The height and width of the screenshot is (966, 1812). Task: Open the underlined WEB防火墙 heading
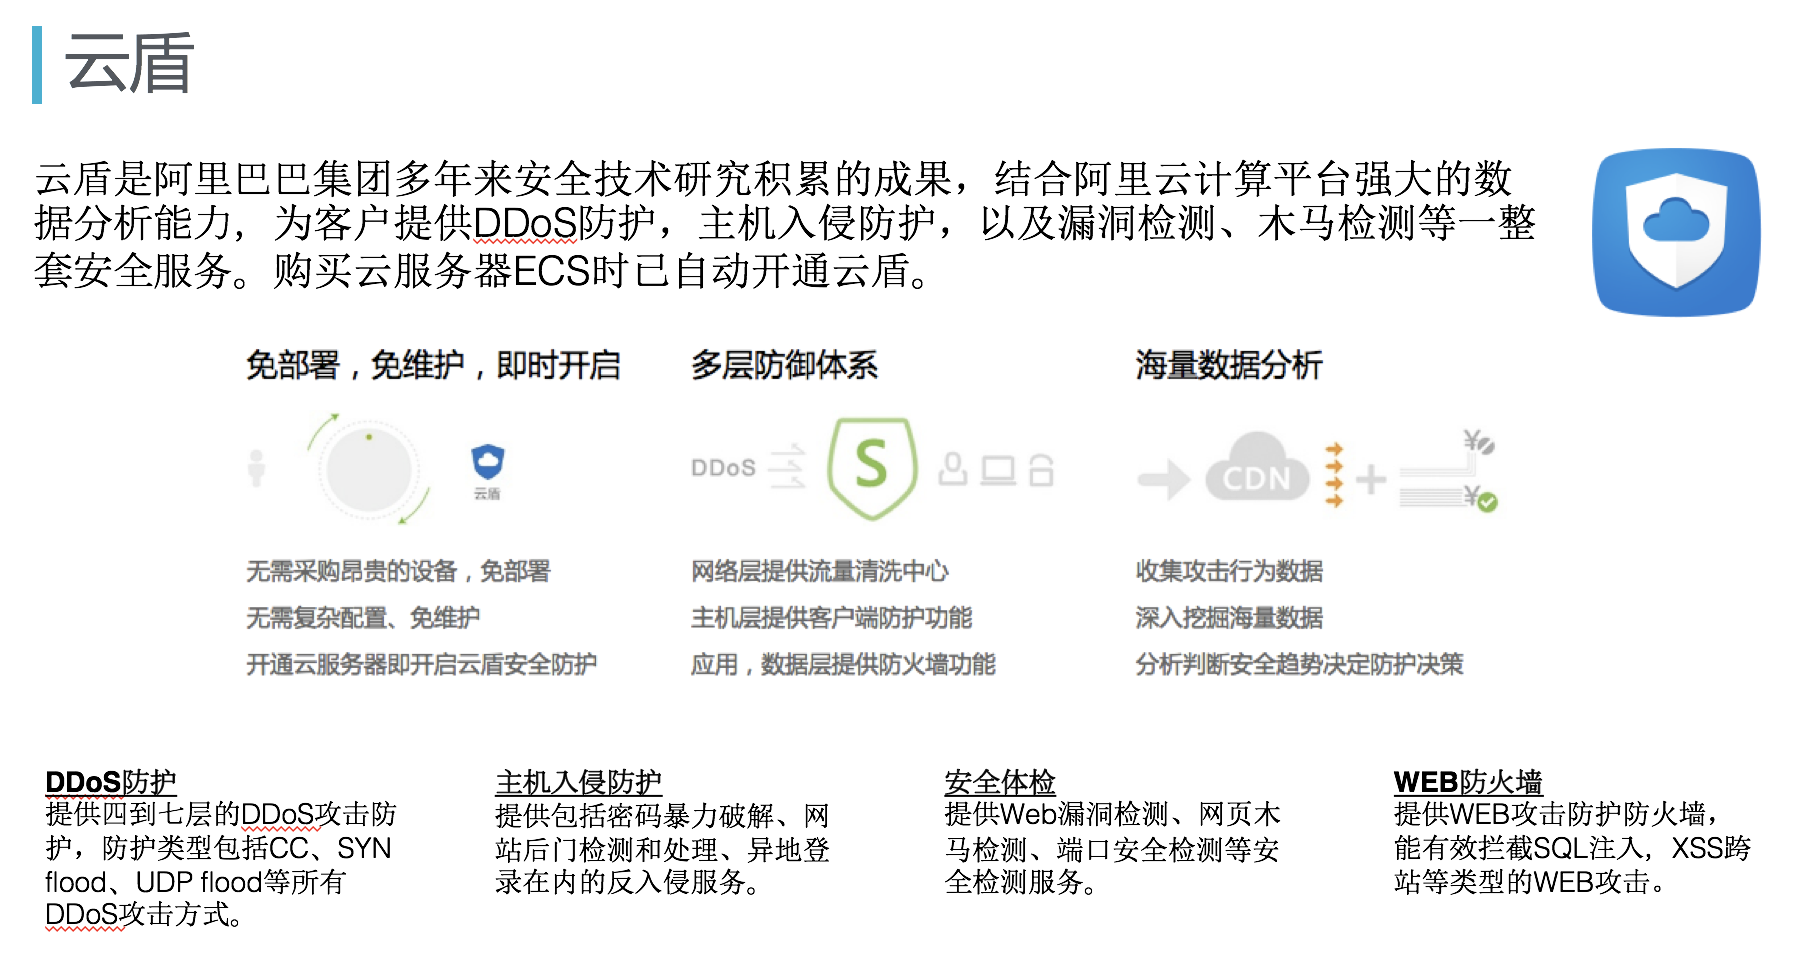click(1467, 782)
